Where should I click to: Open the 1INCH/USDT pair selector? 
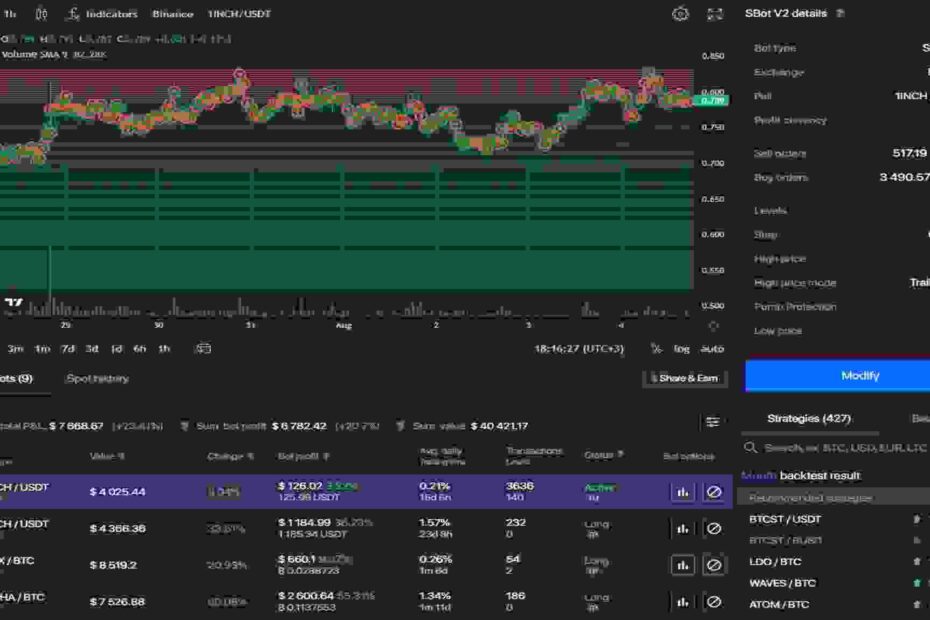coord(239,14)
